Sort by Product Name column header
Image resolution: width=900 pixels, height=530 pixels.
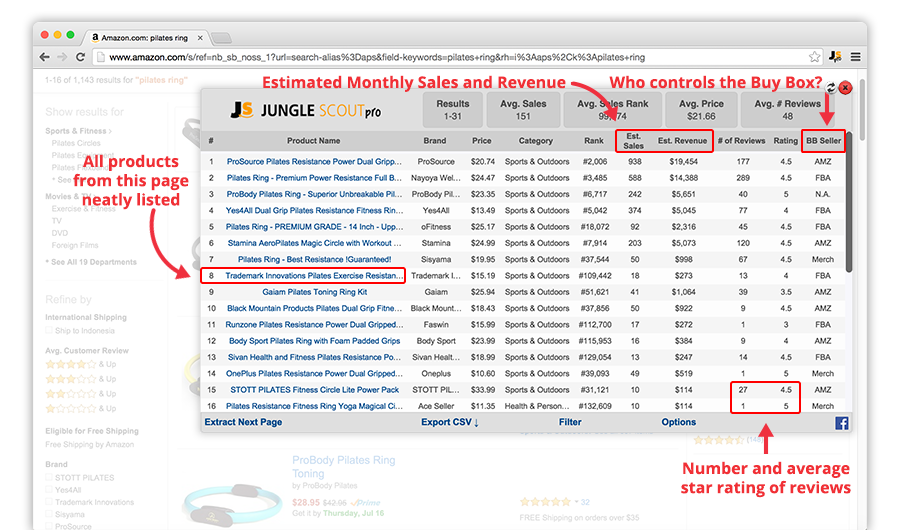coord(313,141)
